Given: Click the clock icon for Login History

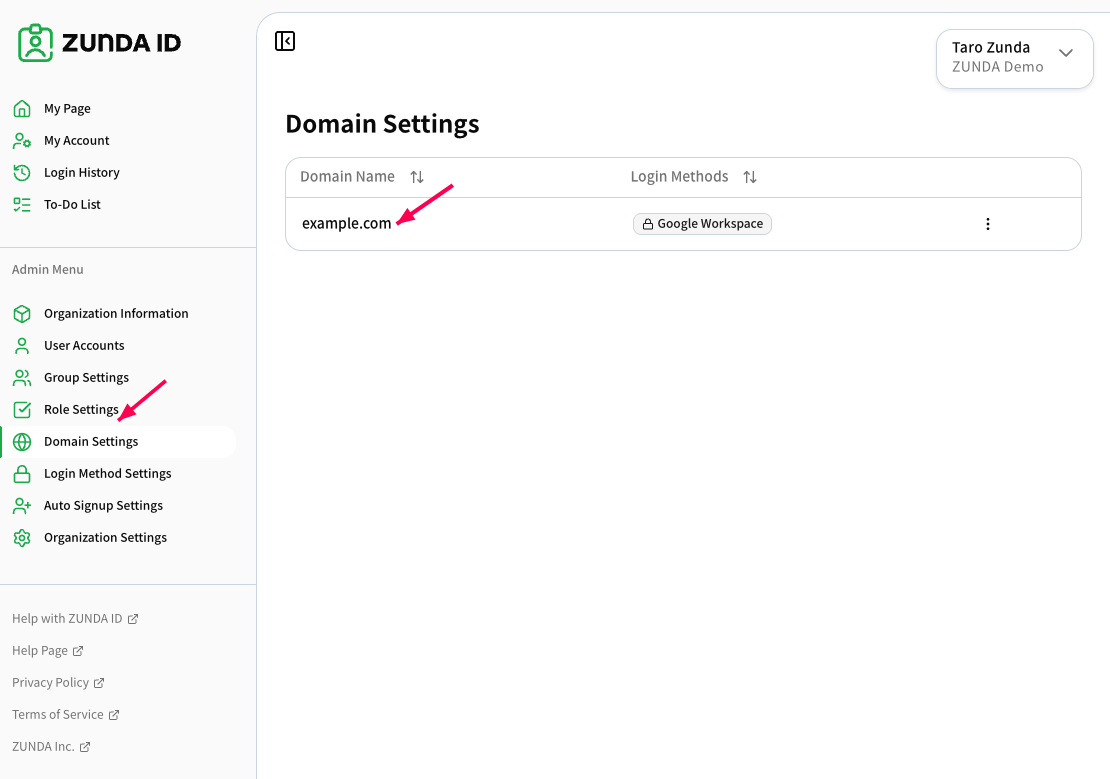Looking at the screenshot, I should (x=22, y=173).
